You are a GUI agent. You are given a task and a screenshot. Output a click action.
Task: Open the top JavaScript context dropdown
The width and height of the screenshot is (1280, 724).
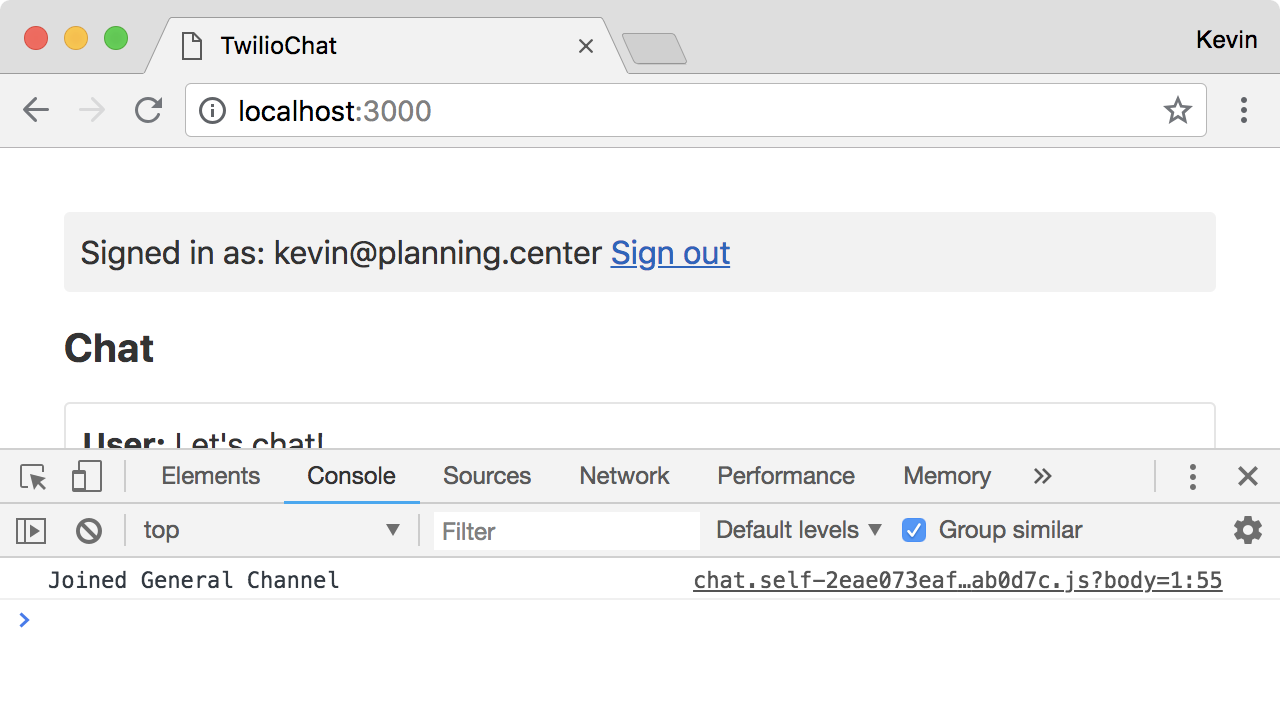(x=272, y=530)
